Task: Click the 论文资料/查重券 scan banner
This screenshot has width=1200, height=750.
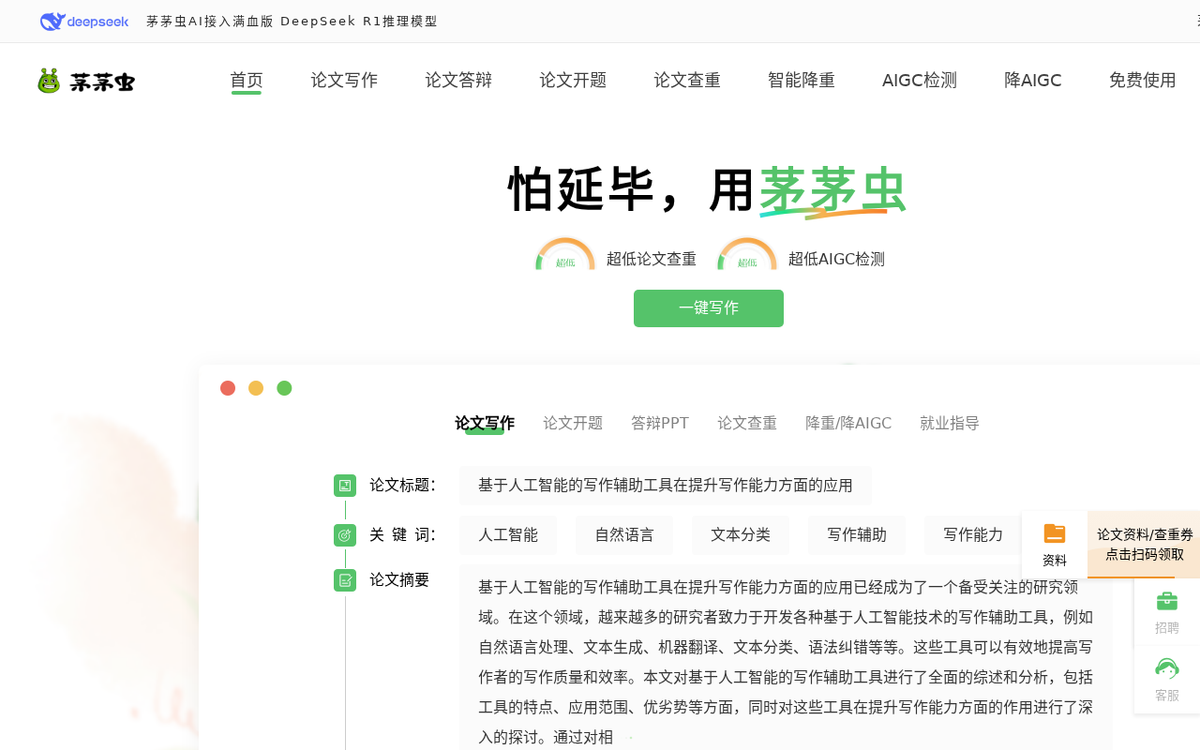Action: [x=1144, y=544]
